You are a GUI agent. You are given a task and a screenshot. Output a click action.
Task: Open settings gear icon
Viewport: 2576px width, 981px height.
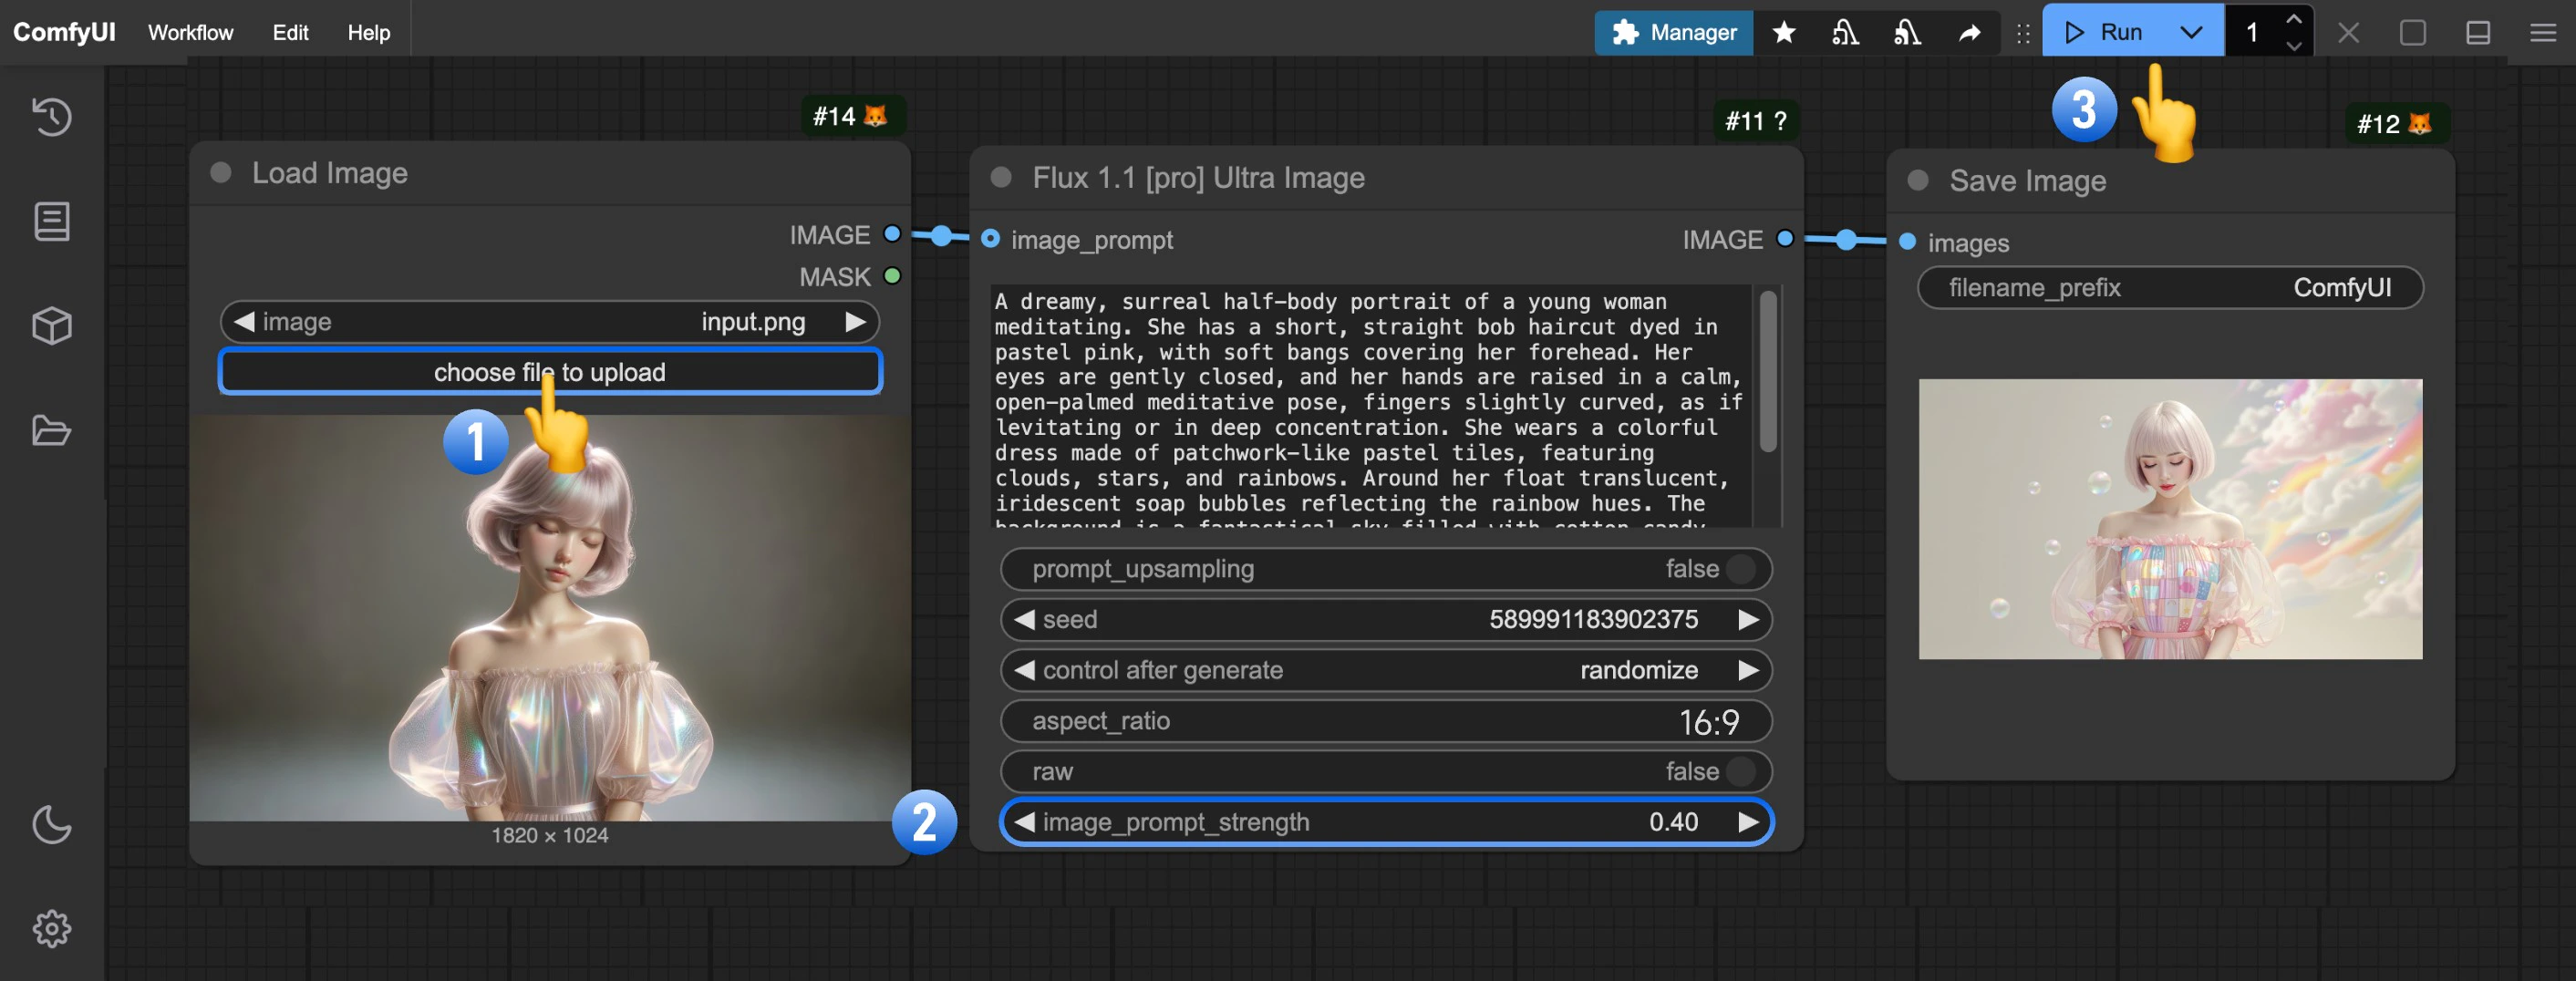52,929
